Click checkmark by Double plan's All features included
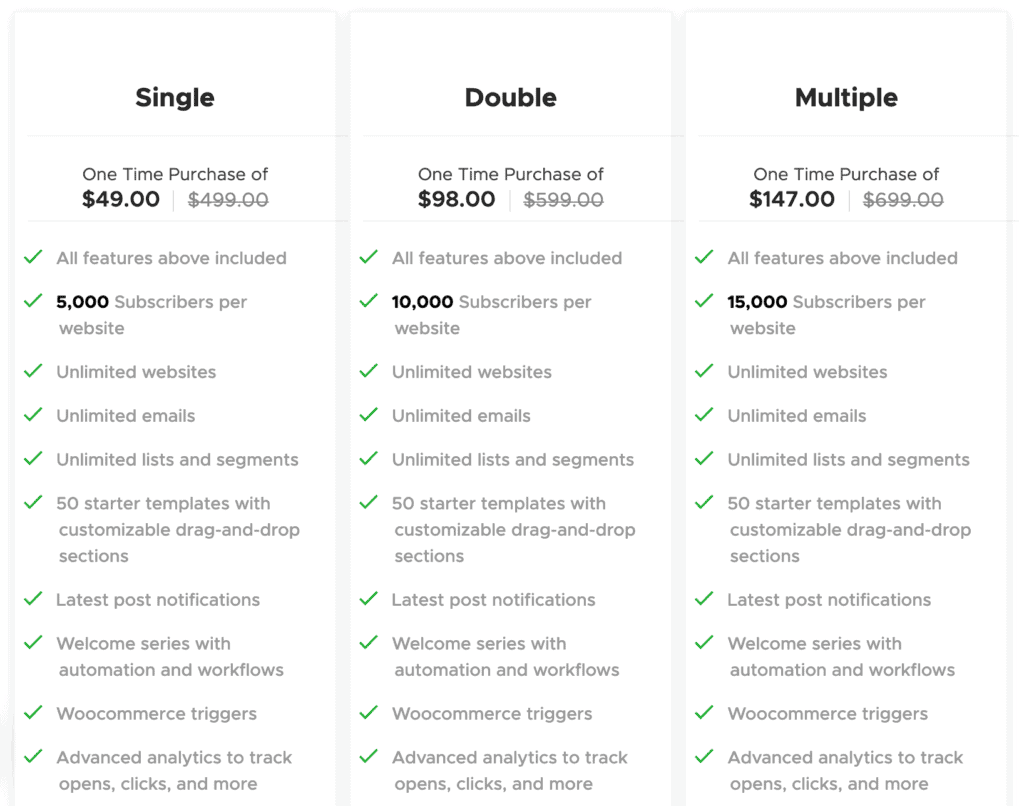 pos(369,257)
